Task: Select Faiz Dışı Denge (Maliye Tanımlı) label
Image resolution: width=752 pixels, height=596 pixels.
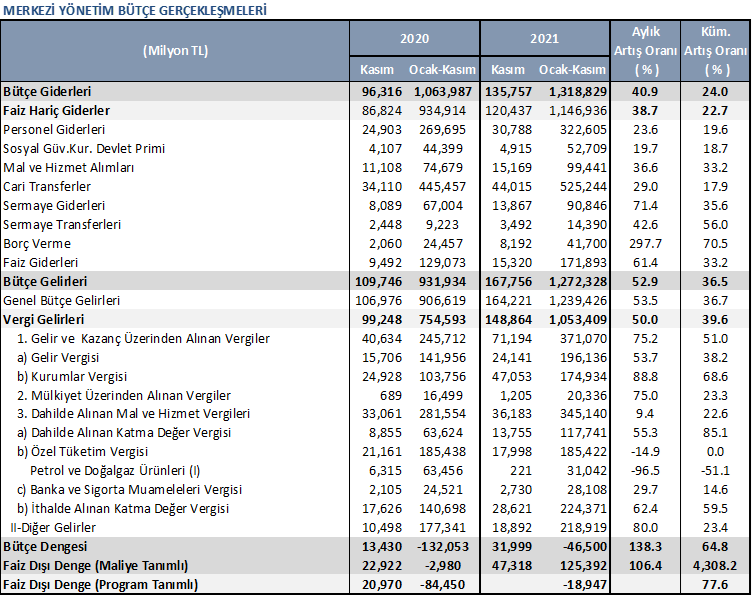Action: [95, 566]
